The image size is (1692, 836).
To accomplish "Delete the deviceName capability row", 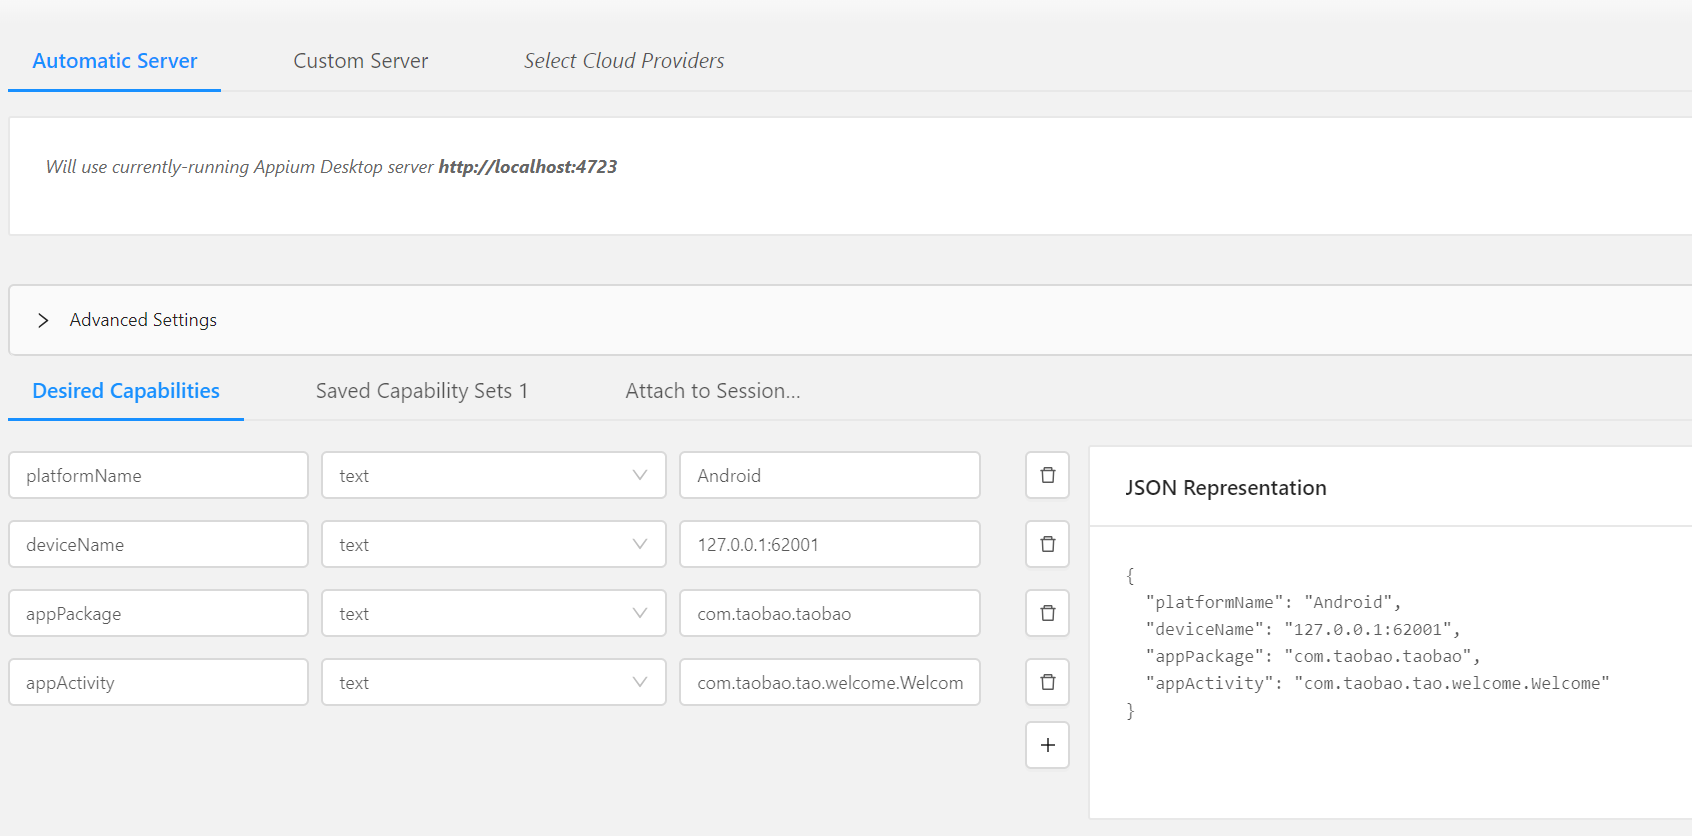I will click(1047, 544).
